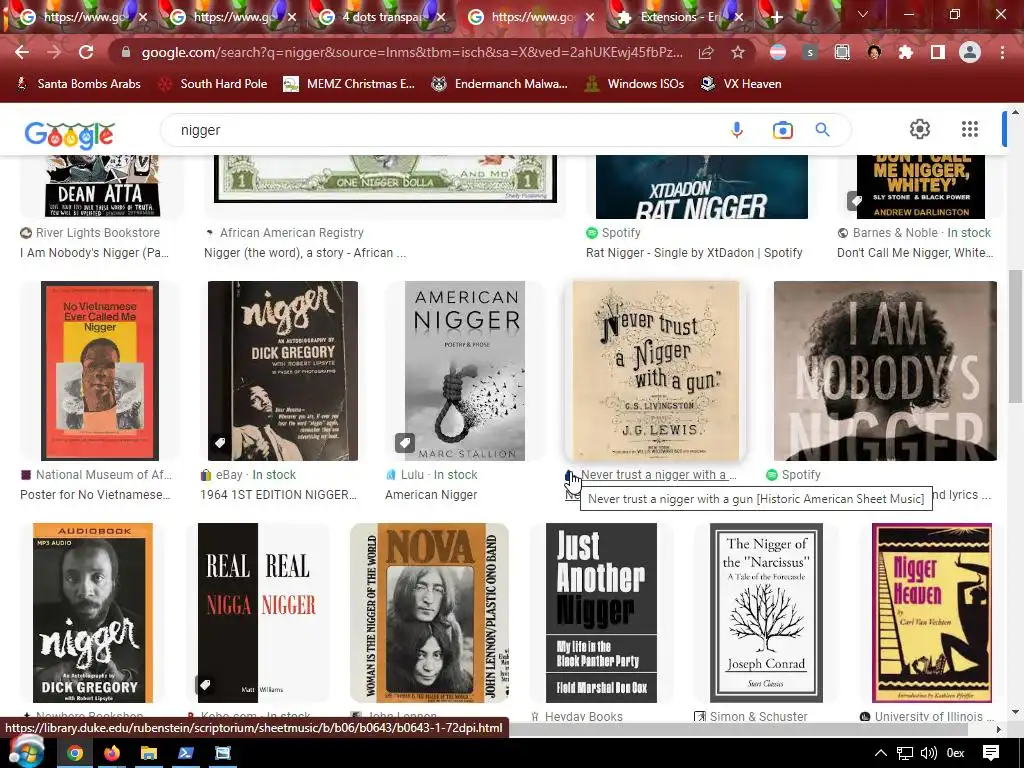The height and width of the screenshot is (768, 1024).
Task: Search by image with the camera icon
Action: 782,130
